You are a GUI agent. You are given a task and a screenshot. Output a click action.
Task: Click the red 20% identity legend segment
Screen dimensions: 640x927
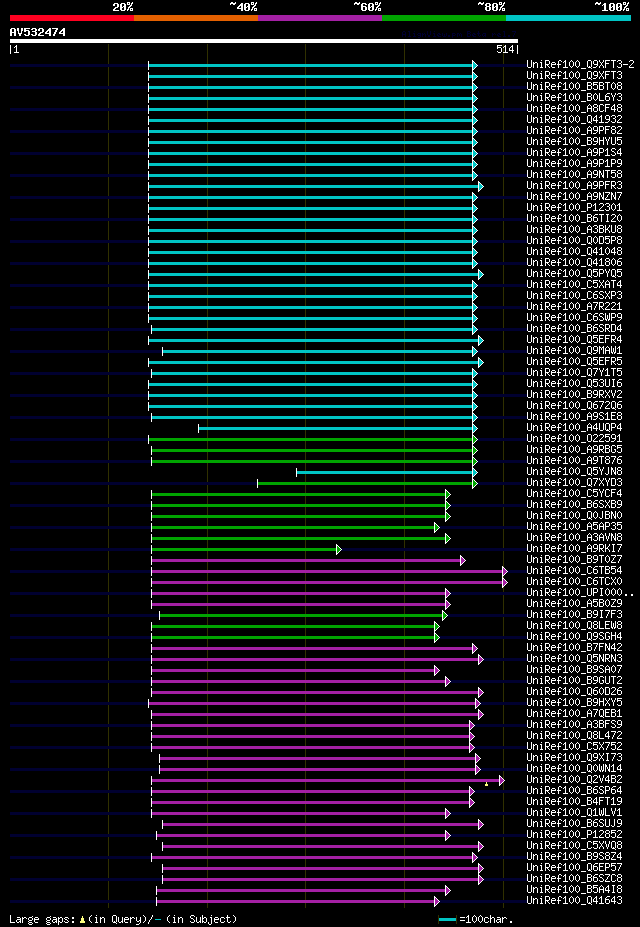coord(72,18)
